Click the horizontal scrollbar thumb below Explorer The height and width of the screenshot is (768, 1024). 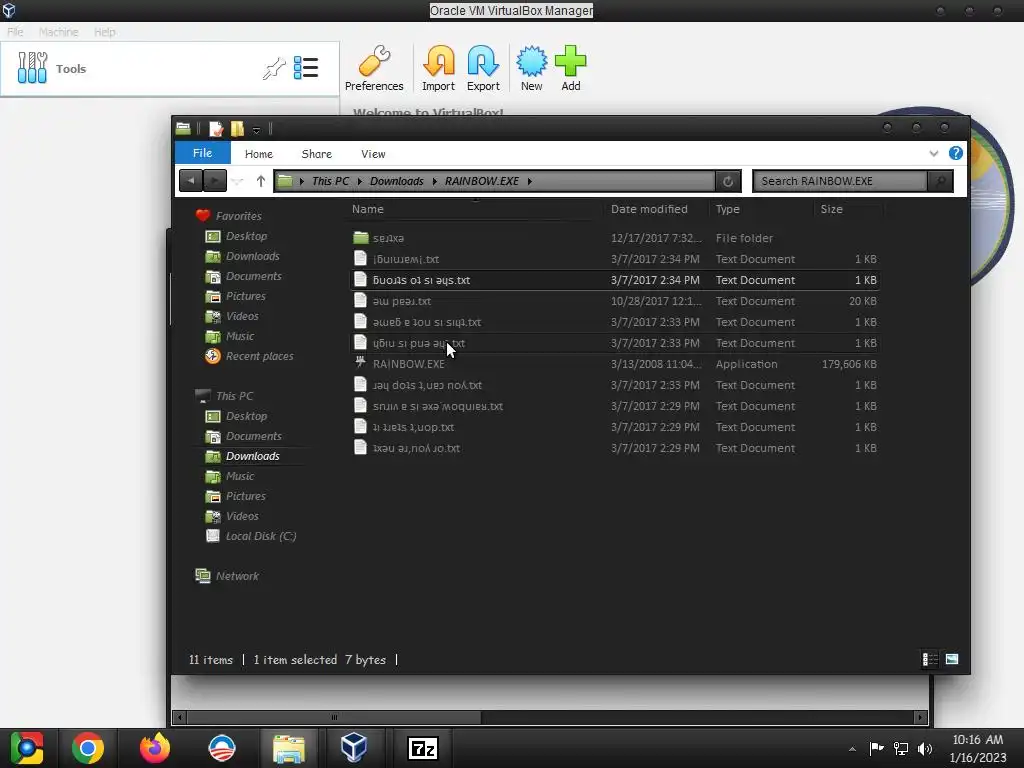click(x=334, y=717)
